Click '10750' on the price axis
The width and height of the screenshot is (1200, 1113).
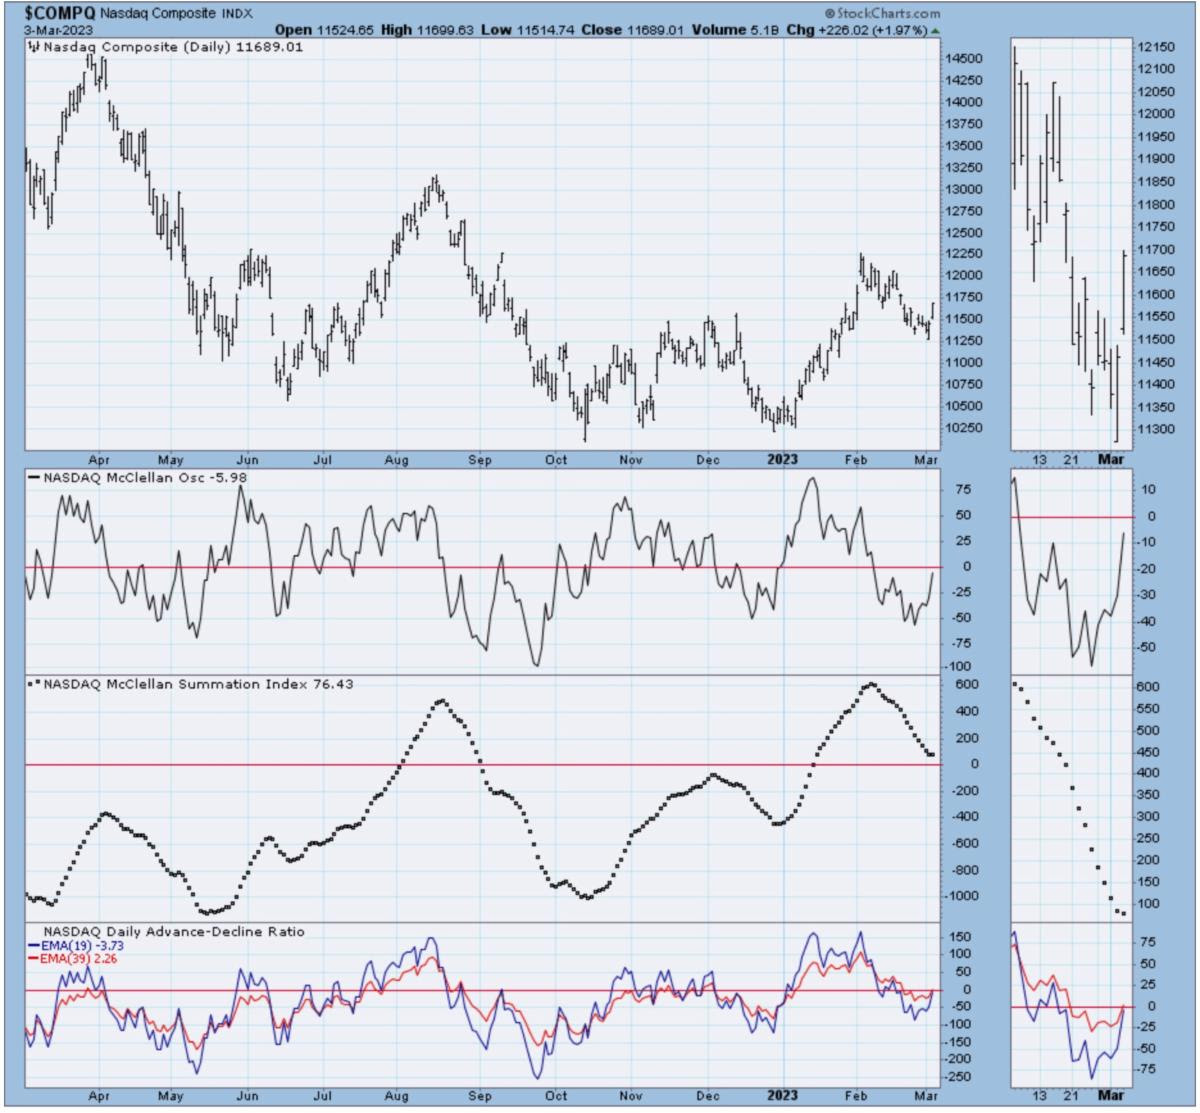[964, 384]
